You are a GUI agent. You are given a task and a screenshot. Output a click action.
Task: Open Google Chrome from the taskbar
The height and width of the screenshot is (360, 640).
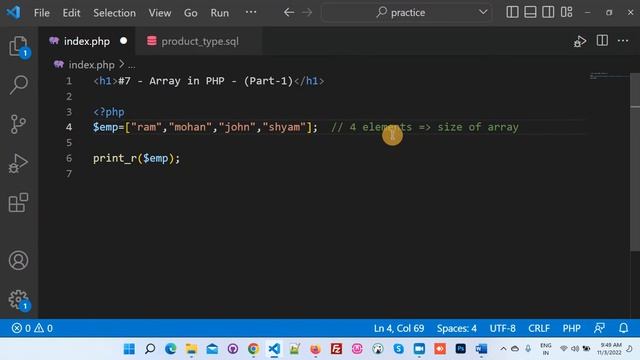tap(253, 349)
